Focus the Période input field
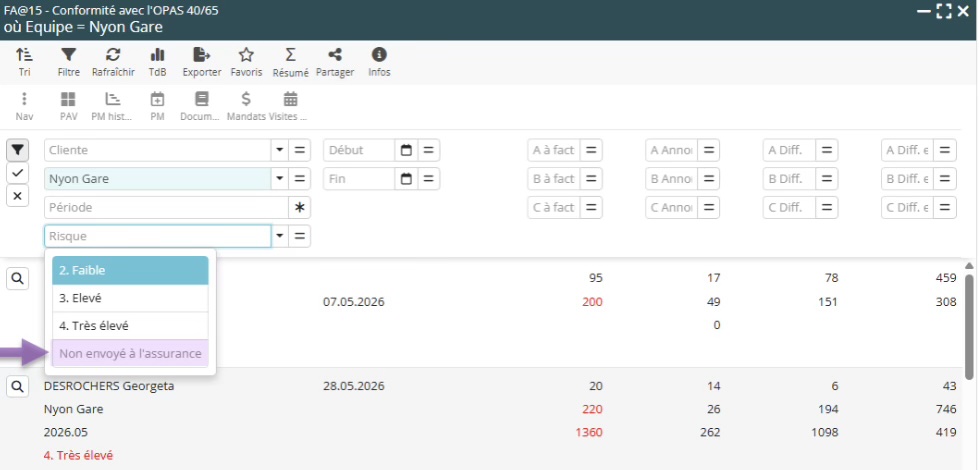The height and width of the screenshot is (470, 979). pyautogui.click(x=166, y=207)
